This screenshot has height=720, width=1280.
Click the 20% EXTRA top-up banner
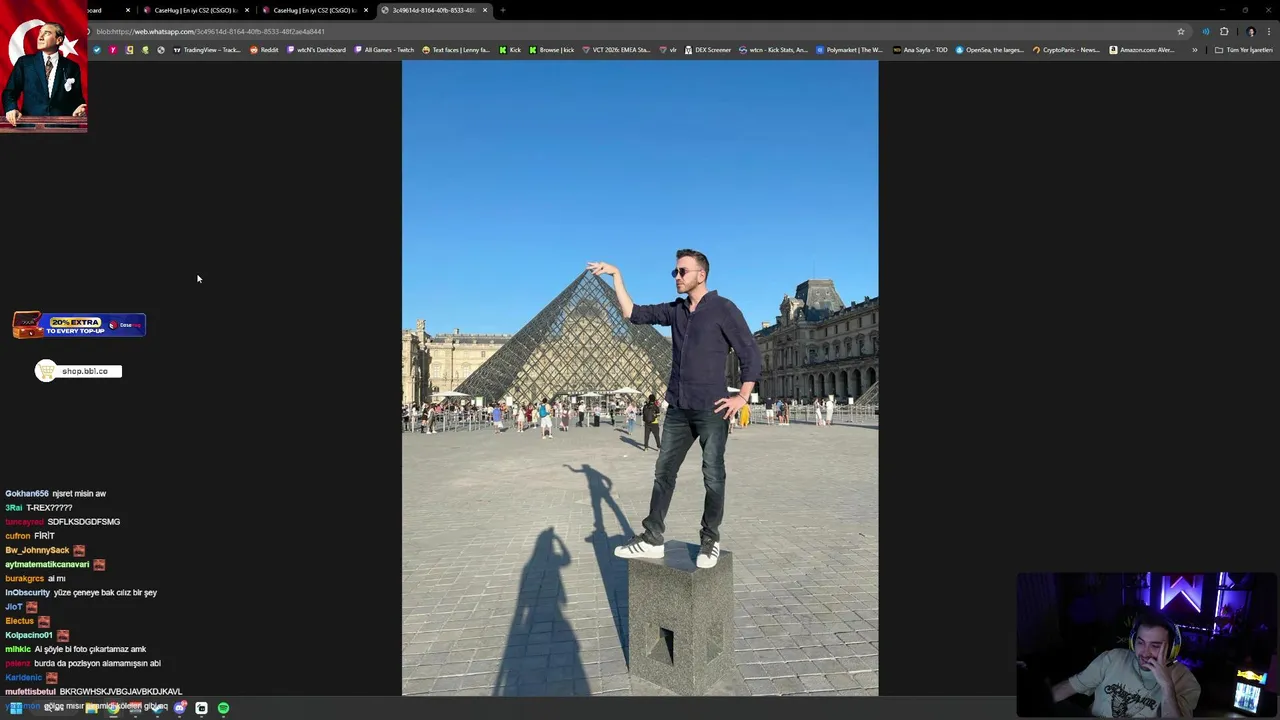pos(79,324)
